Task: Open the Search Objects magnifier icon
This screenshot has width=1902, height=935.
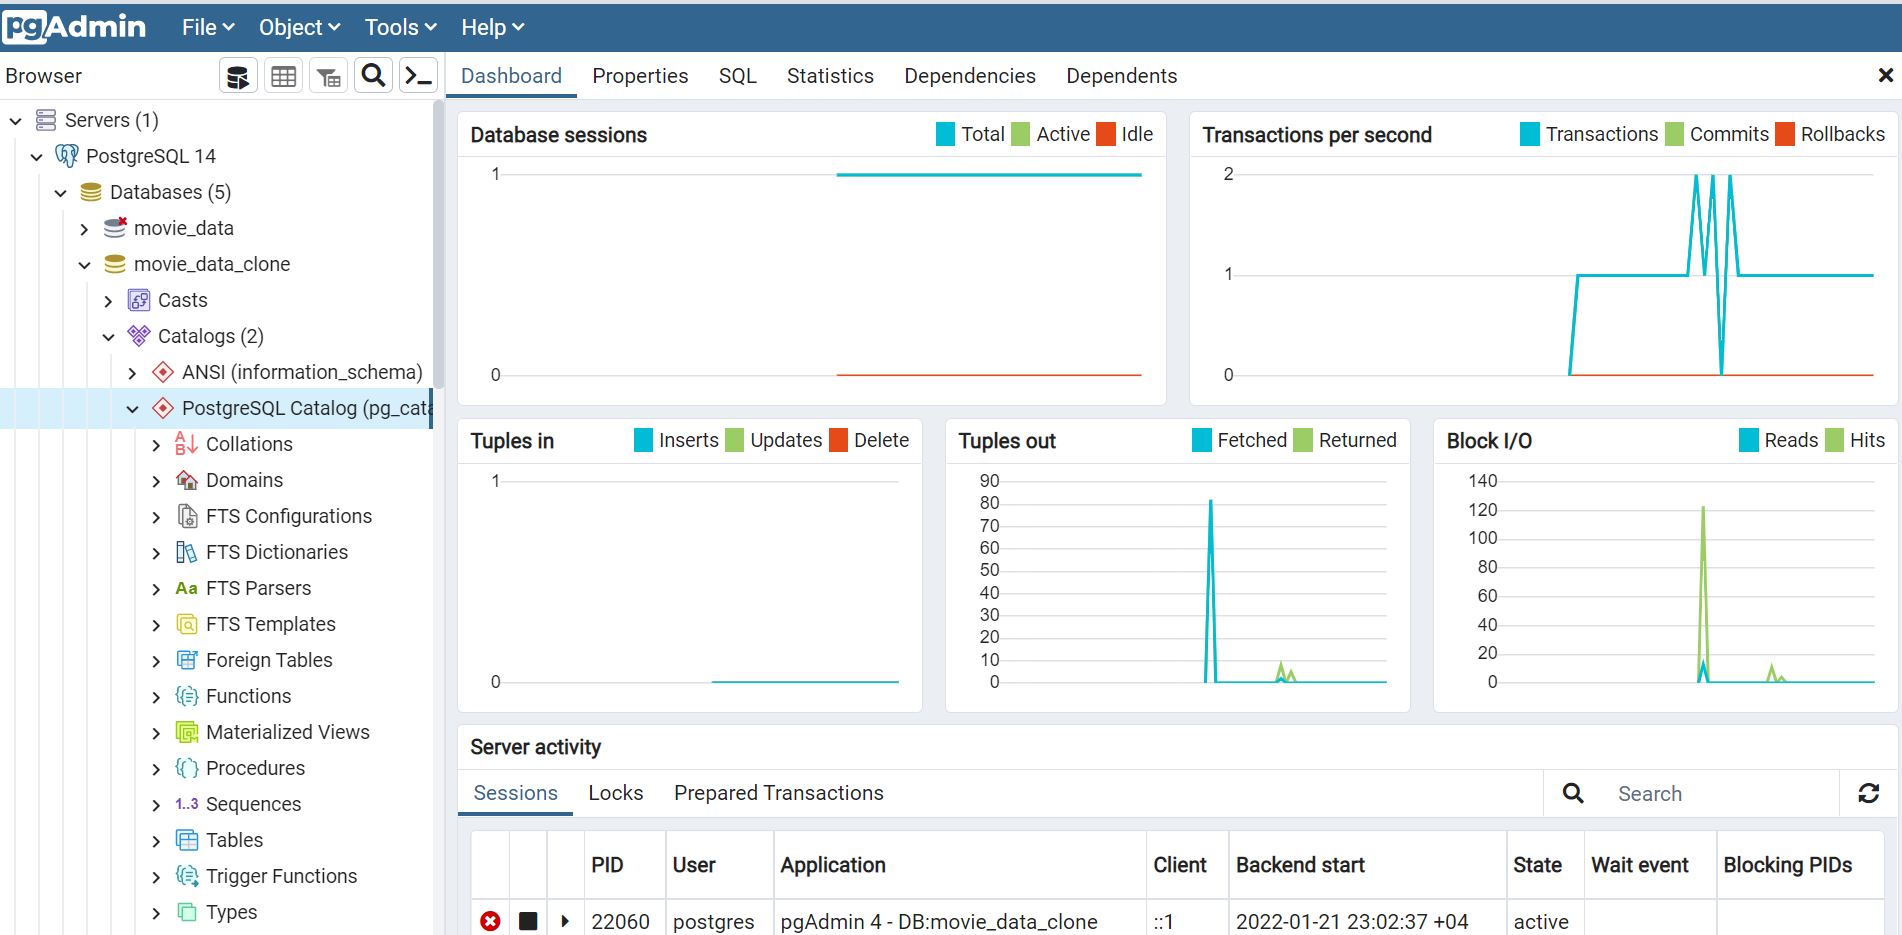Action: coord(373,76)
